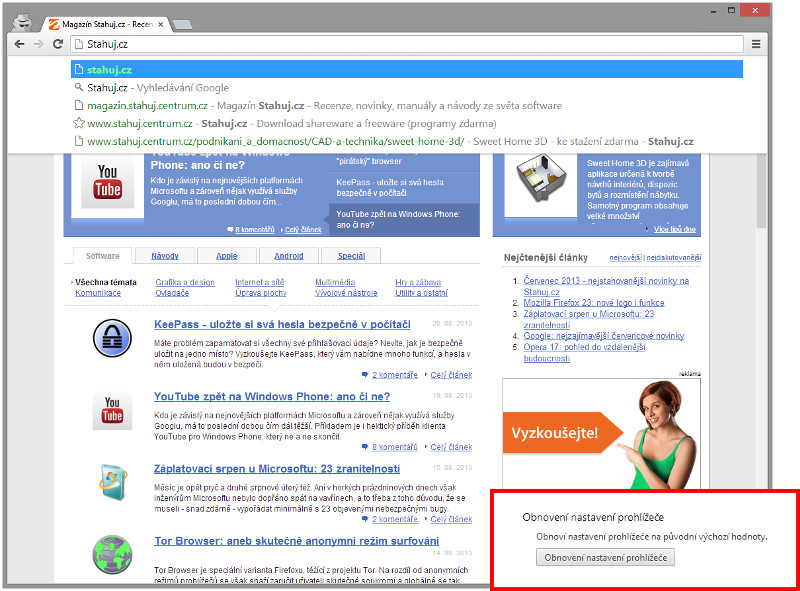Filter by Grafika a design

point(185,282)
